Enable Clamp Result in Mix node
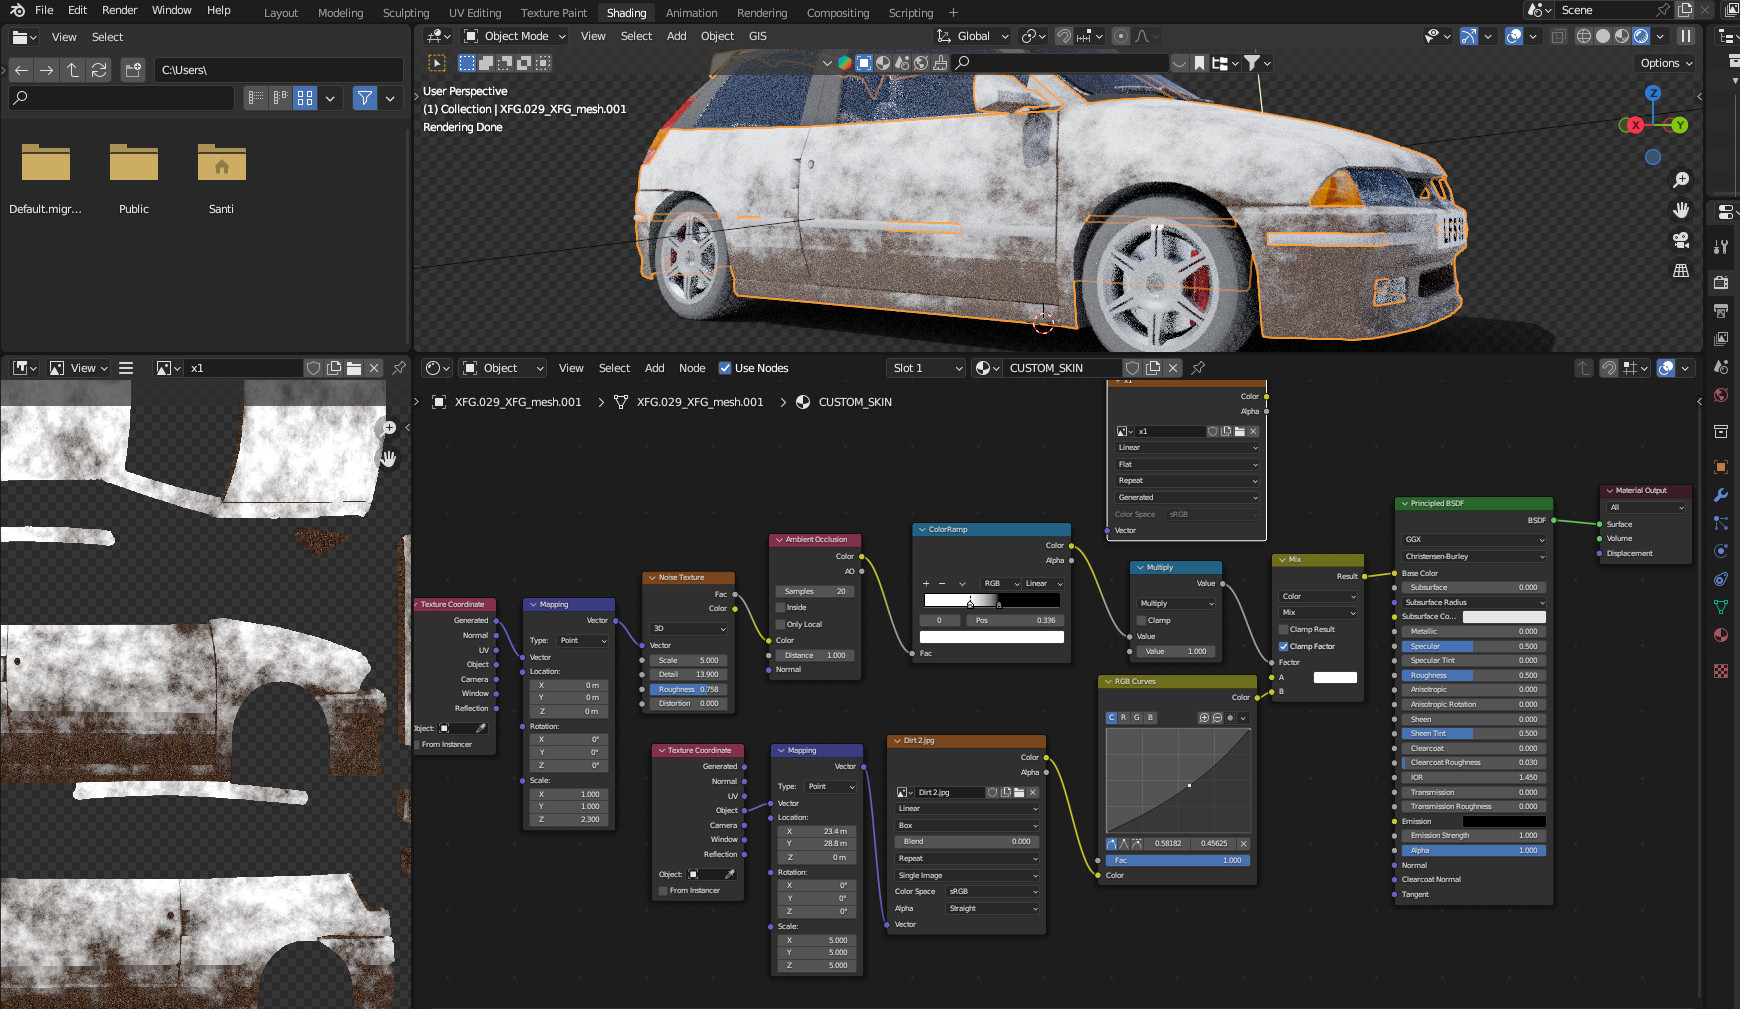The image size is (1740, 1009). point(1284,630)
